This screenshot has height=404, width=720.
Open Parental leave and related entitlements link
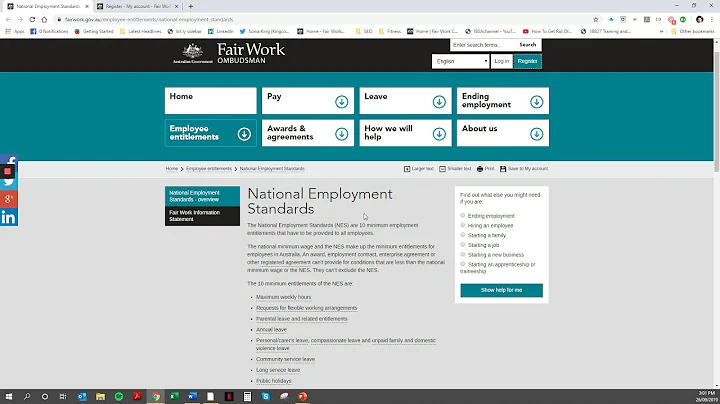point(302,319)
